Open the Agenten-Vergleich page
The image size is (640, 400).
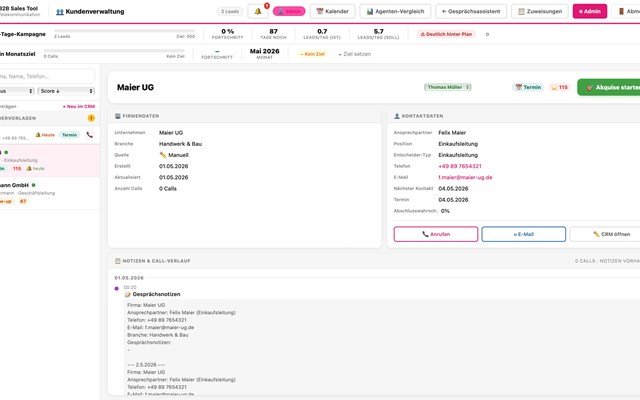coord(395,11)
